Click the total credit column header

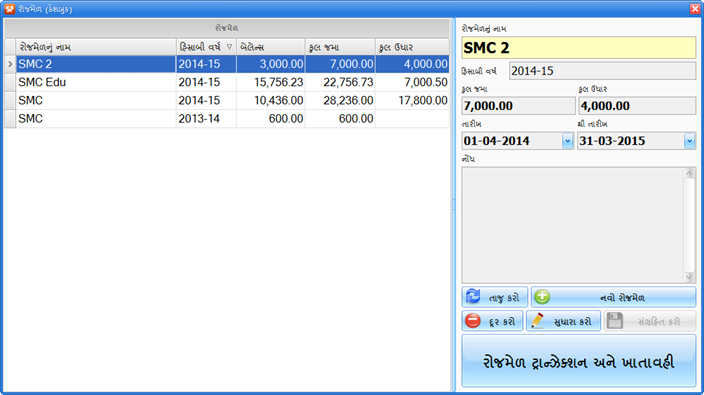[x=340, y=47]
